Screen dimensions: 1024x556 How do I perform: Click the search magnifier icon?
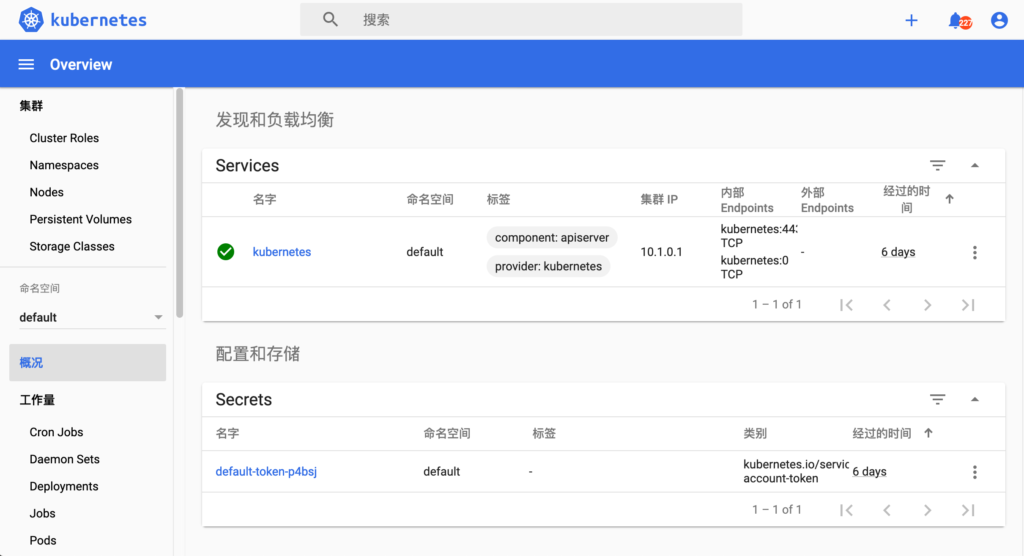[330, 20]
